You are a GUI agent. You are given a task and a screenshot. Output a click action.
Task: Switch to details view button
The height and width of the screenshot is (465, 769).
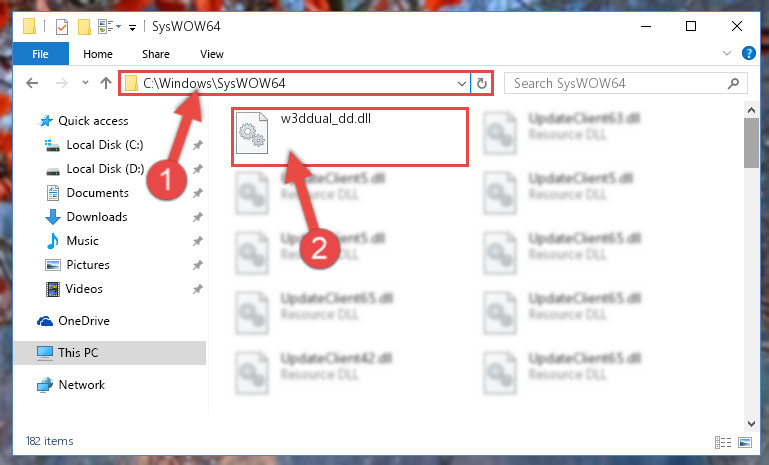pyautogui.click(x=723, y=442)
